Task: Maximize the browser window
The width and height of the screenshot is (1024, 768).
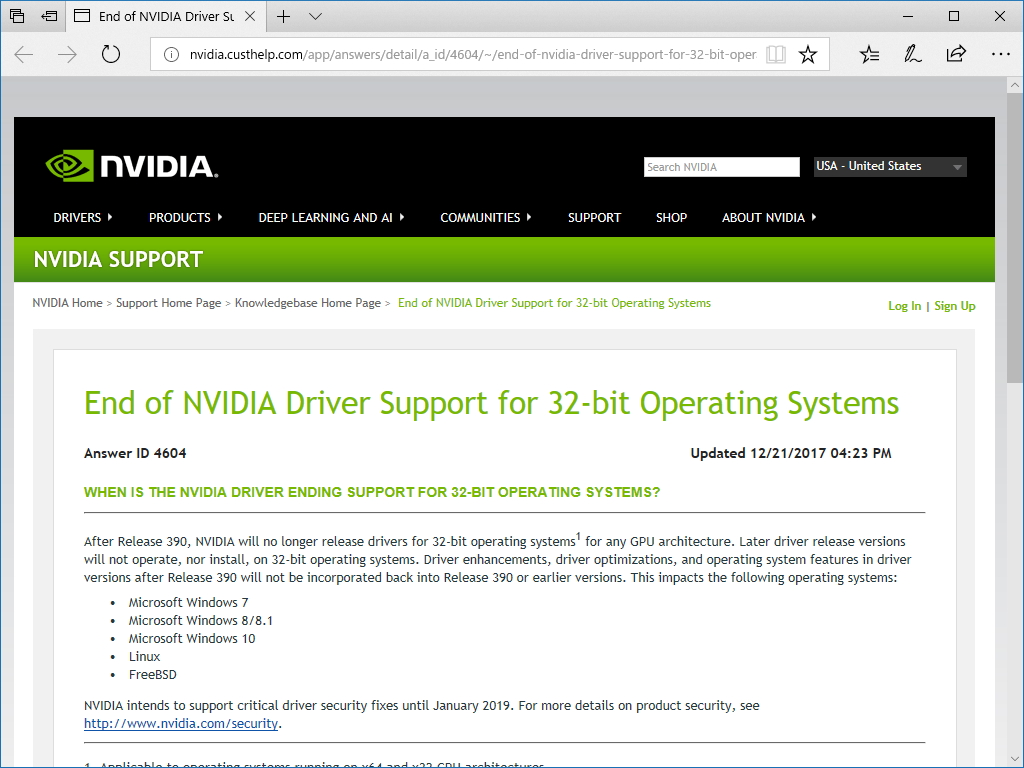Action: click(x=954, y=16)
